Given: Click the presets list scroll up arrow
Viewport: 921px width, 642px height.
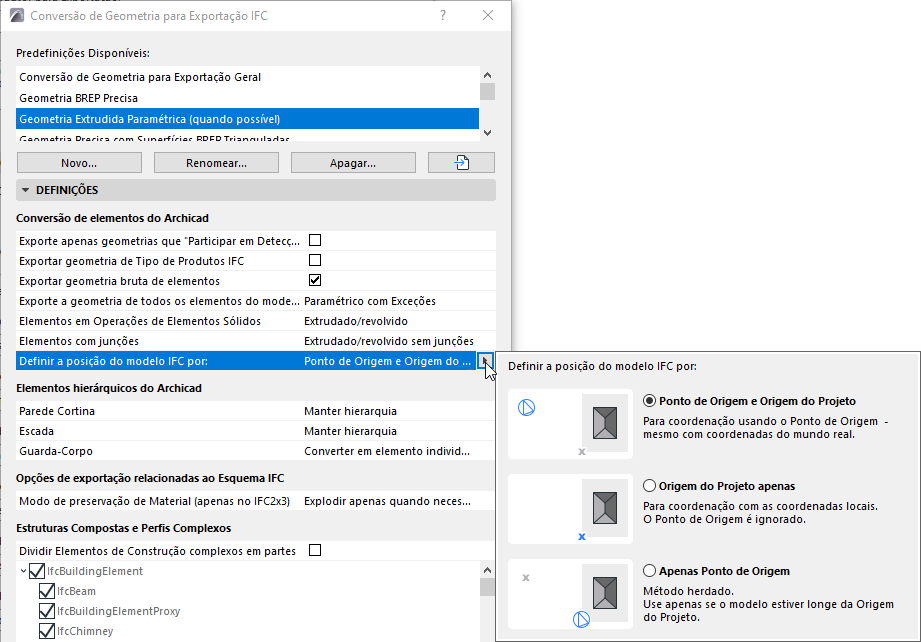Looking at the screenshot, I should coord(487,75).
